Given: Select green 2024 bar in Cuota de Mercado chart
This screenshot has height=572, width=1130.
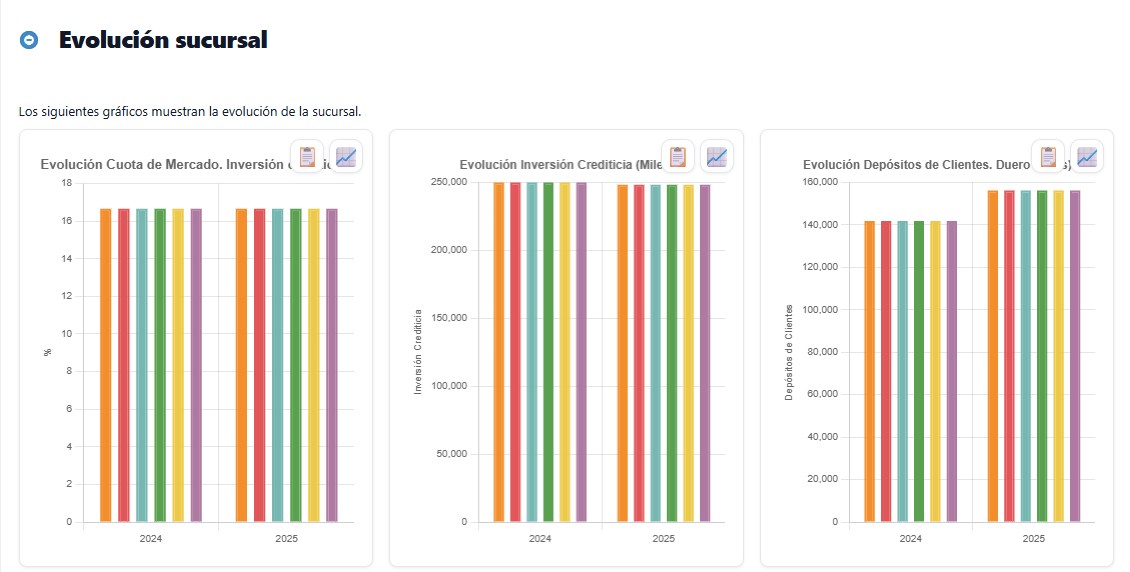Looking at the screenshot, I should click(x=160, y=365).
